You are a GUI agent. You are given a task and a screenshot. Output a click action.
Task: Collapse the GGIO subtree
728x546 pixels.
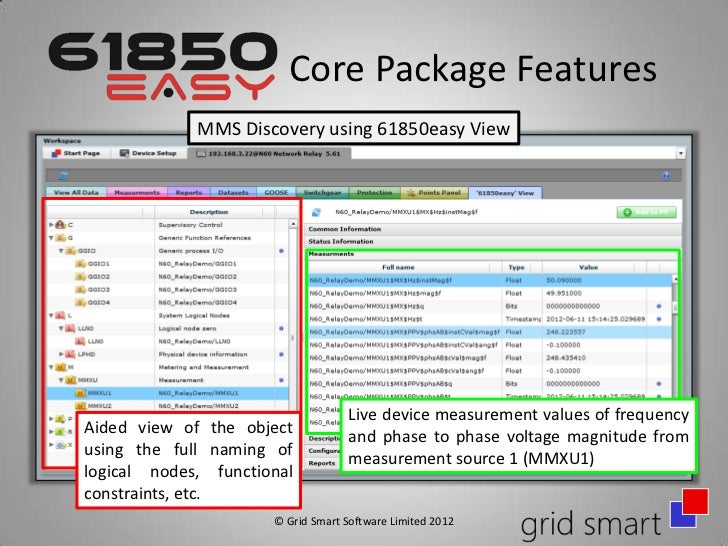click(61, 251)
